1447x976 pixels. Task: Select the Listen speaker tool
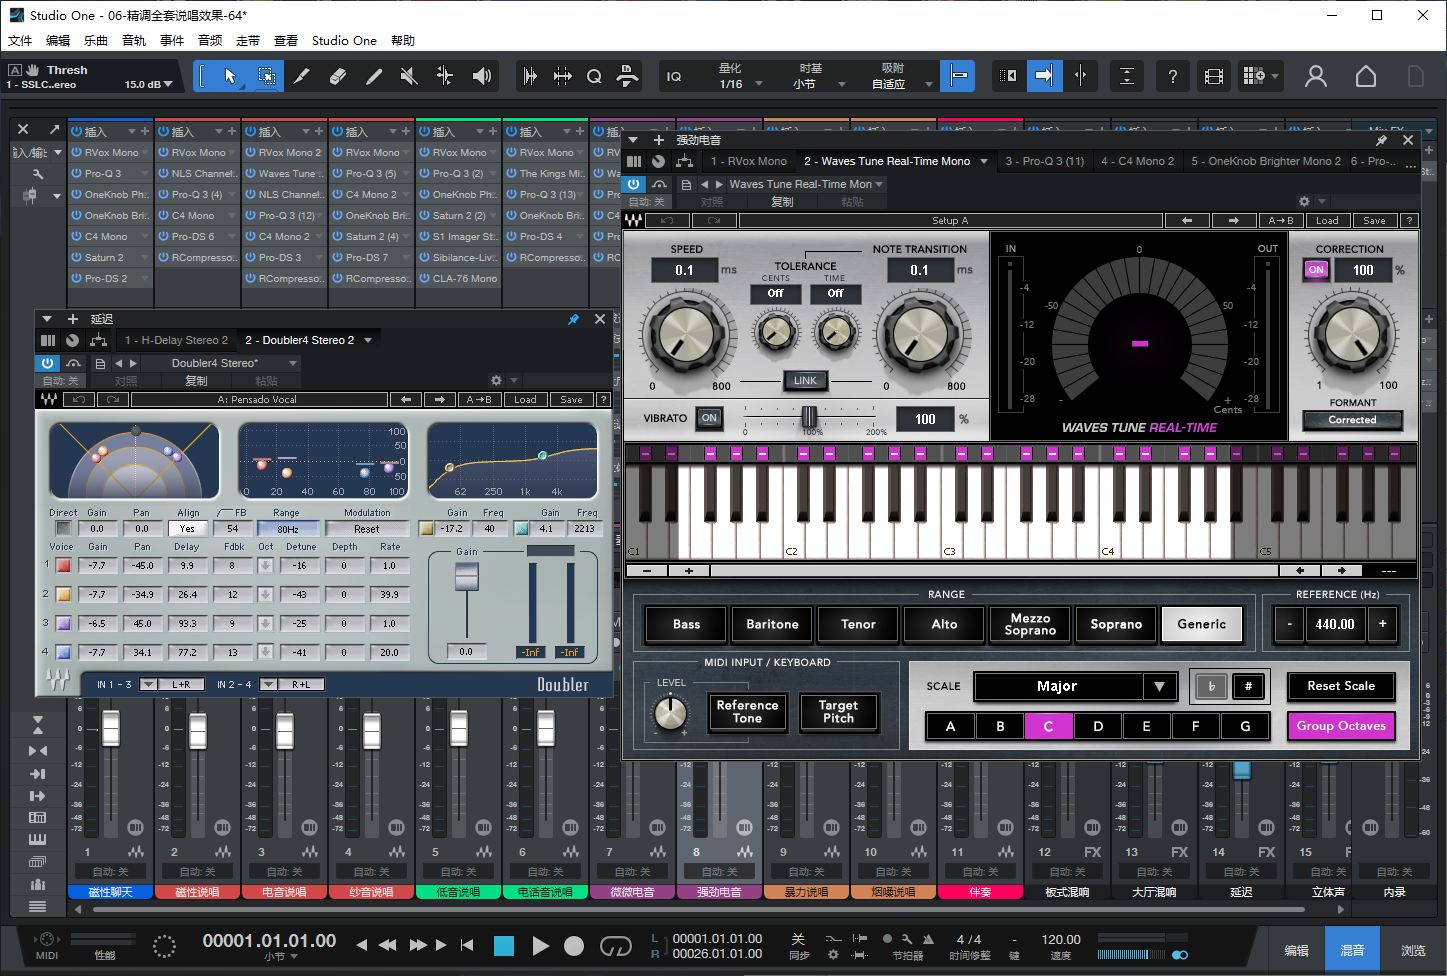(x=482, y=76)
